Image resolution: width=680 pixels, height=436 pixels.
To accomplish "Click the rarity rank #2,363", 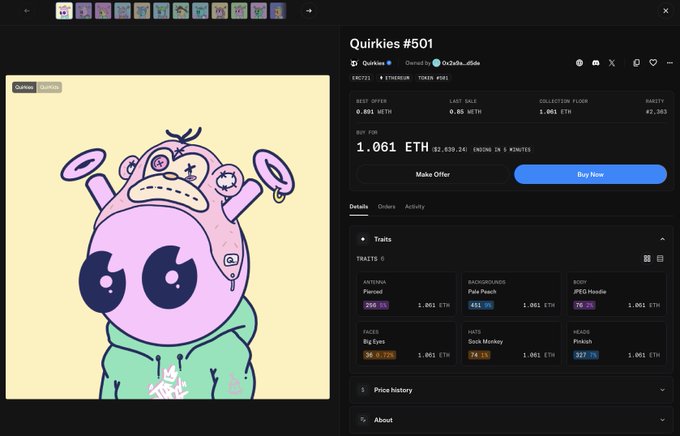I will [x=656, y=112].
